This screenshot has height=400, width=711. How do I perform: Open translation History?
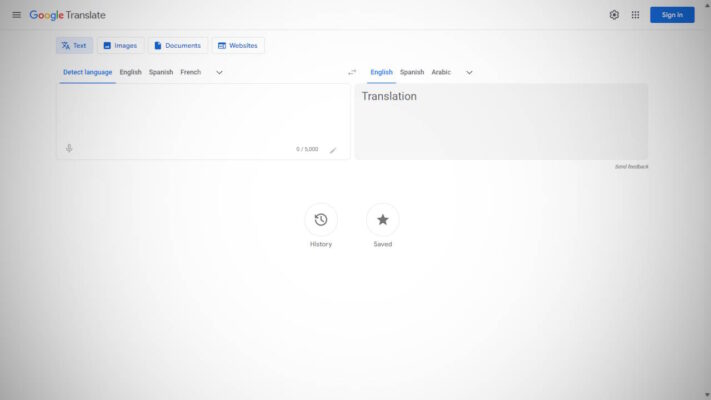321,220
